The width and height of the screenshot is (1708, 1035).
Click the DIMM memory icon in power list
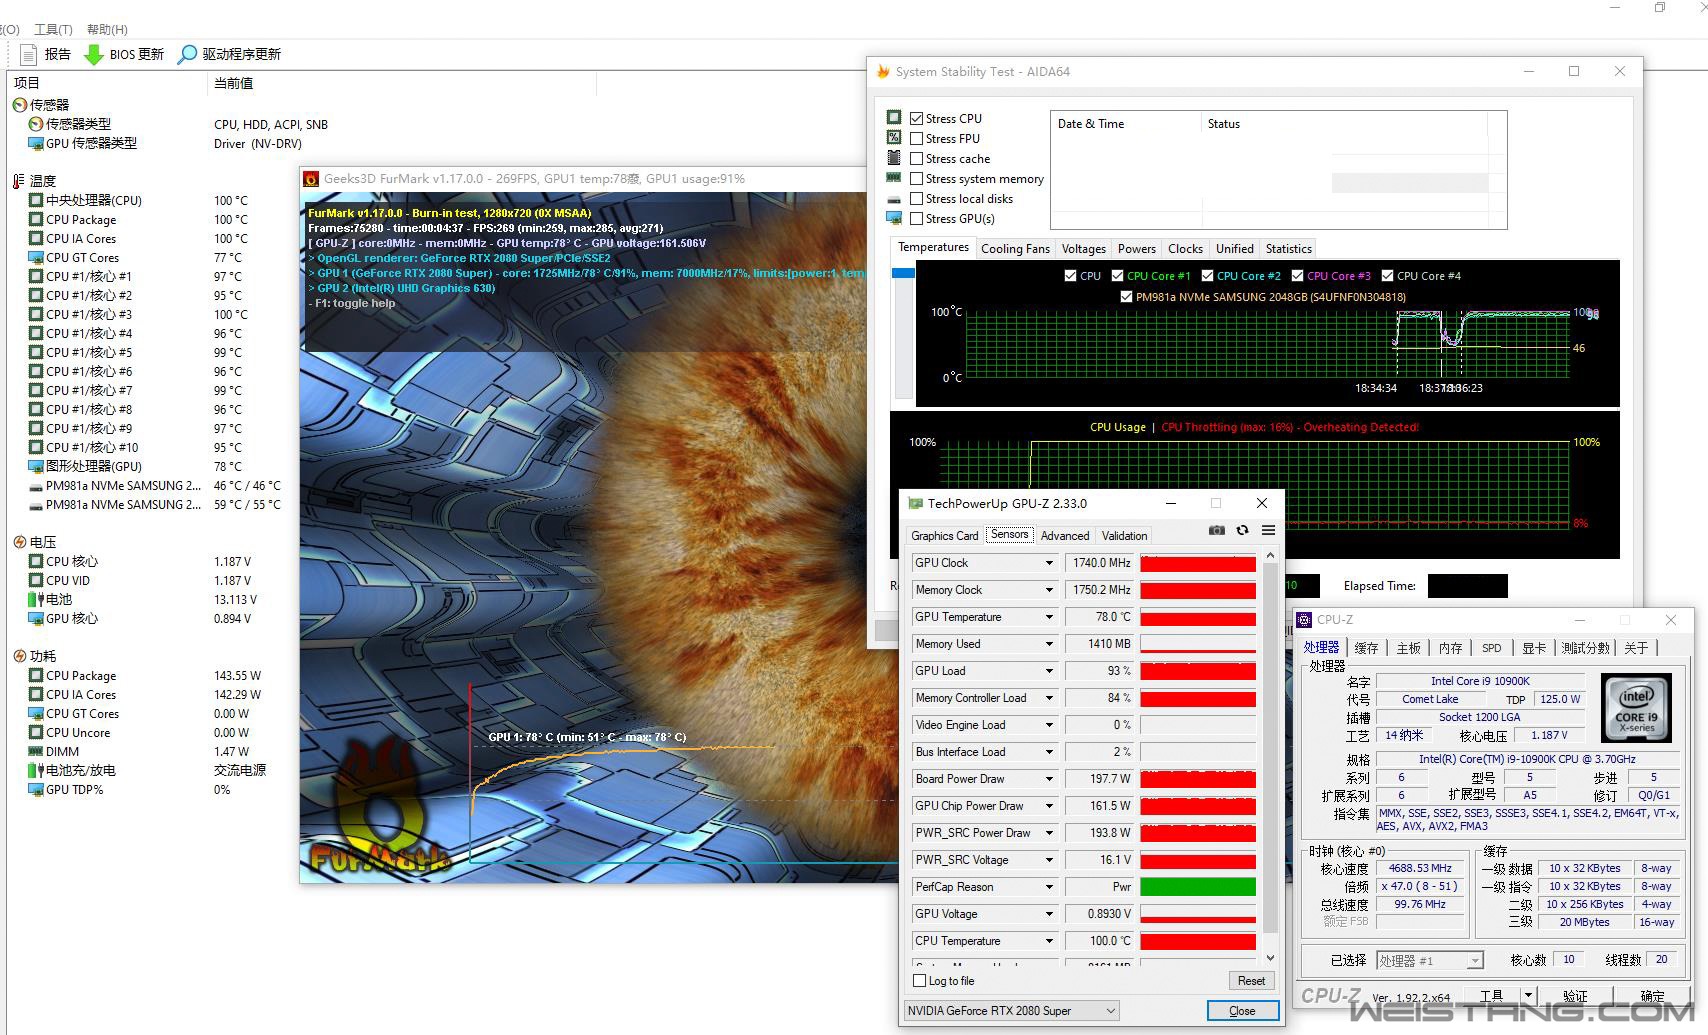[36, 752]
